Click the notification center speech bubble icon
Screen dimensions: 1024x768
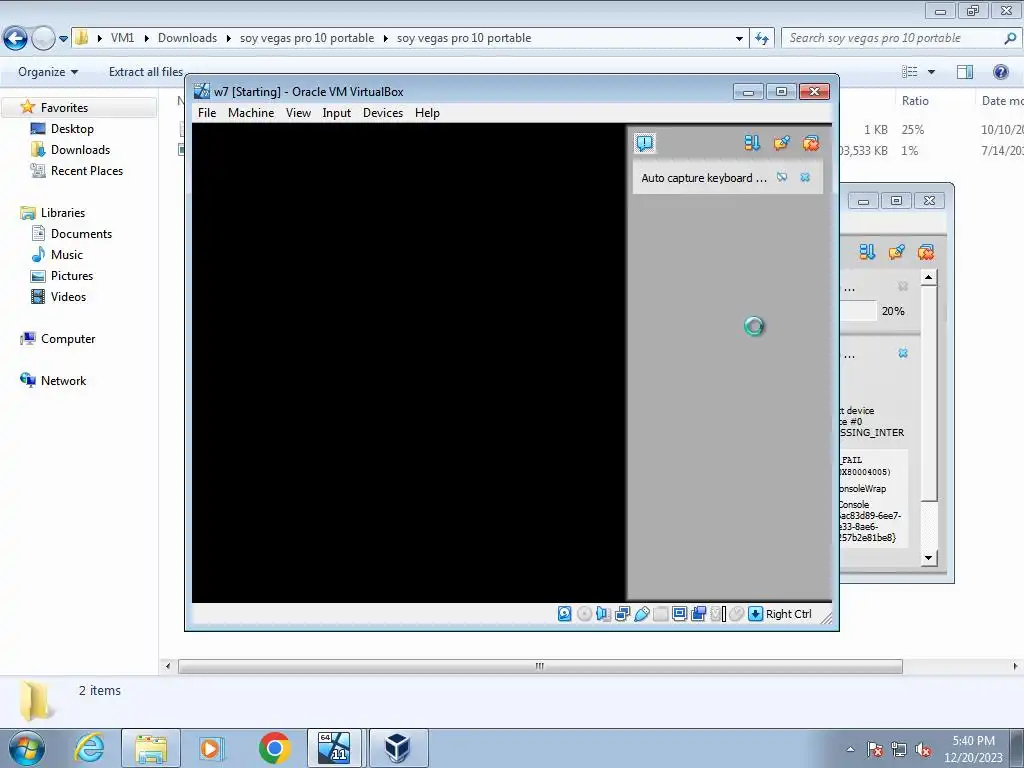click(x=645, y=143)
